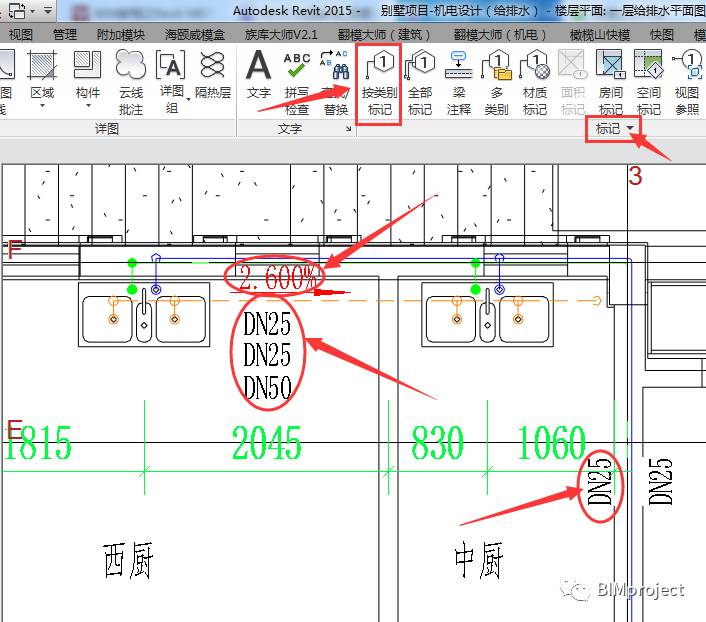The width and height of the screenshot is (706, 622).
Task: Choose the Component (构件) tool
Action: pos(87,74)
